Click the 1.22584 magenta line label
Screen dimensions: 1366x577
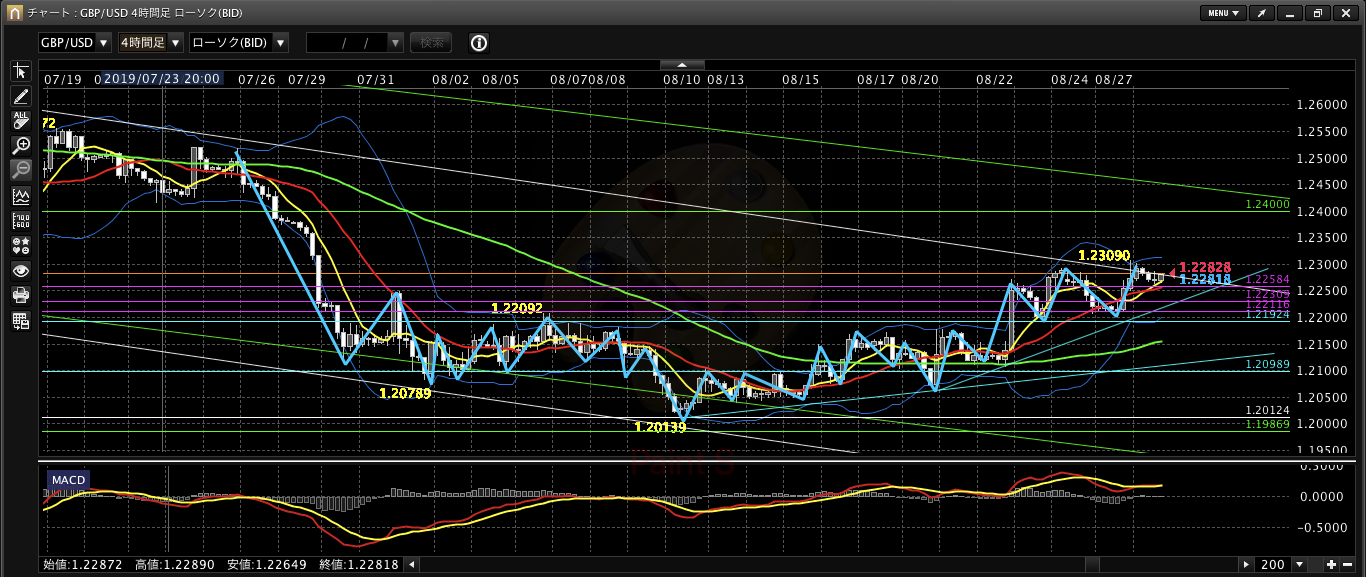[1267, 279]
